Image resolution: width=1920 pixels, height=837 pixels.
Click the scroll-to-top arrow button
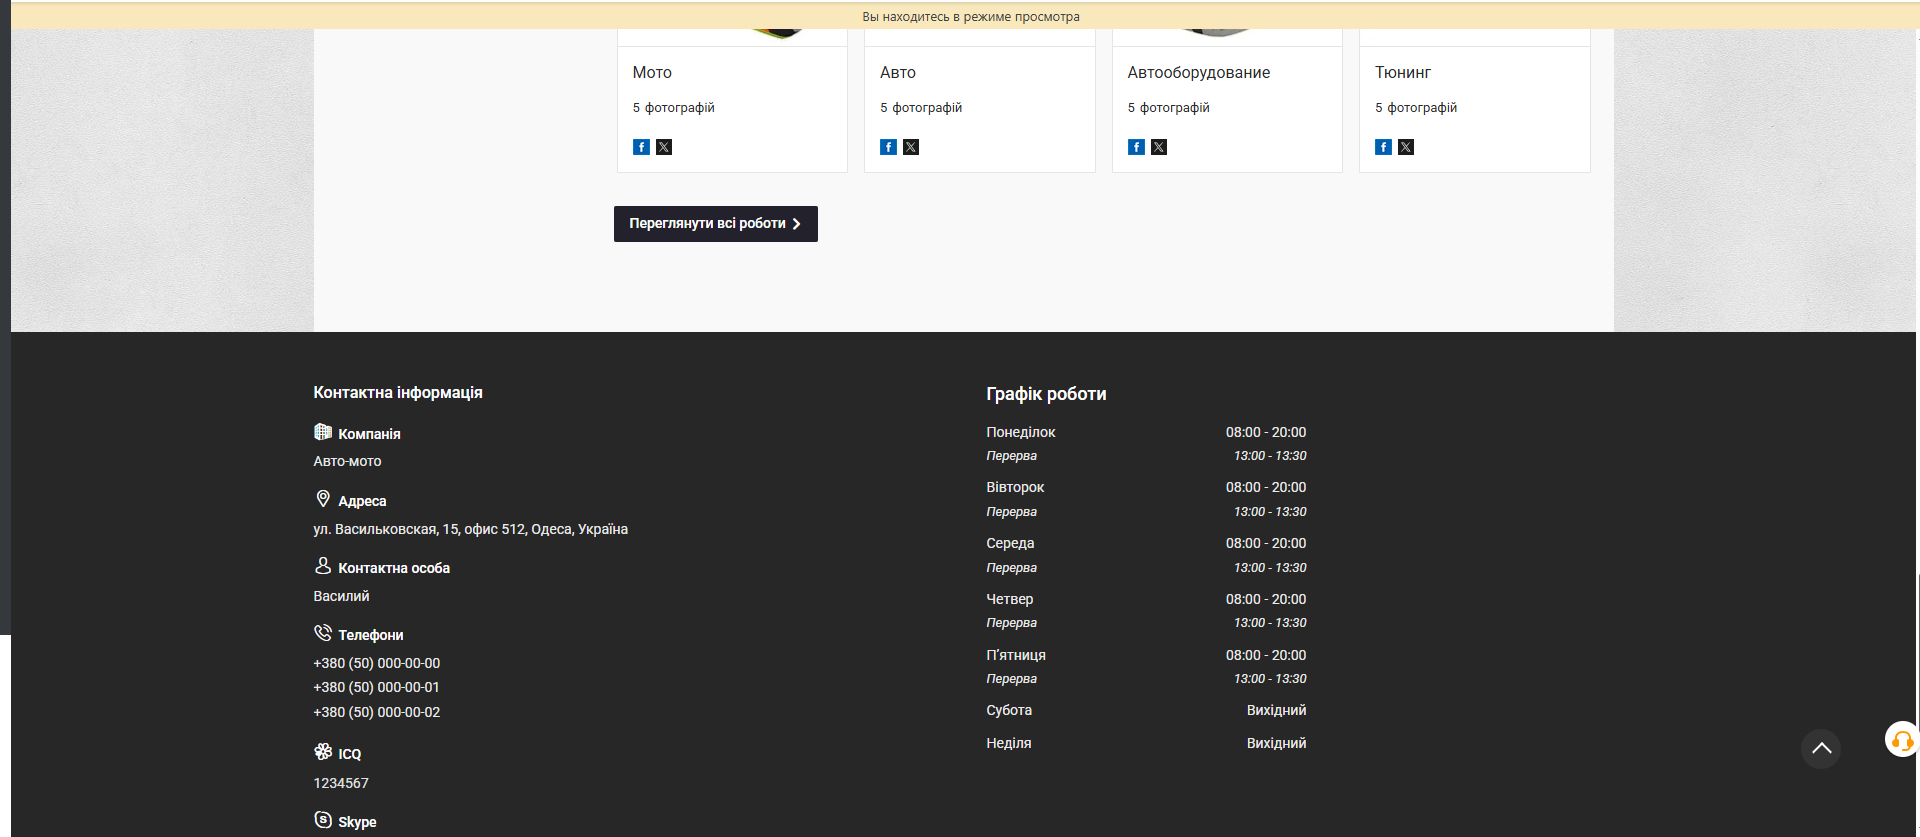[x=1821, y=748]
